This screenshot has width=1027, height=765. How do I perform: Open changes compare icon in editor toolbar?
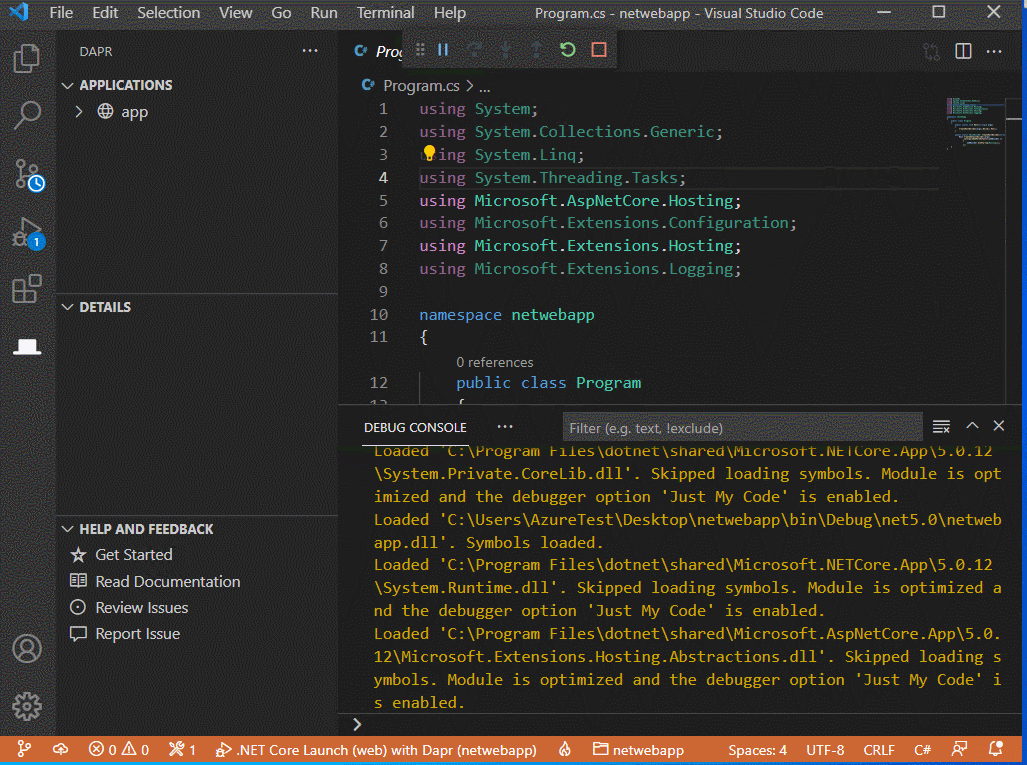931,51
